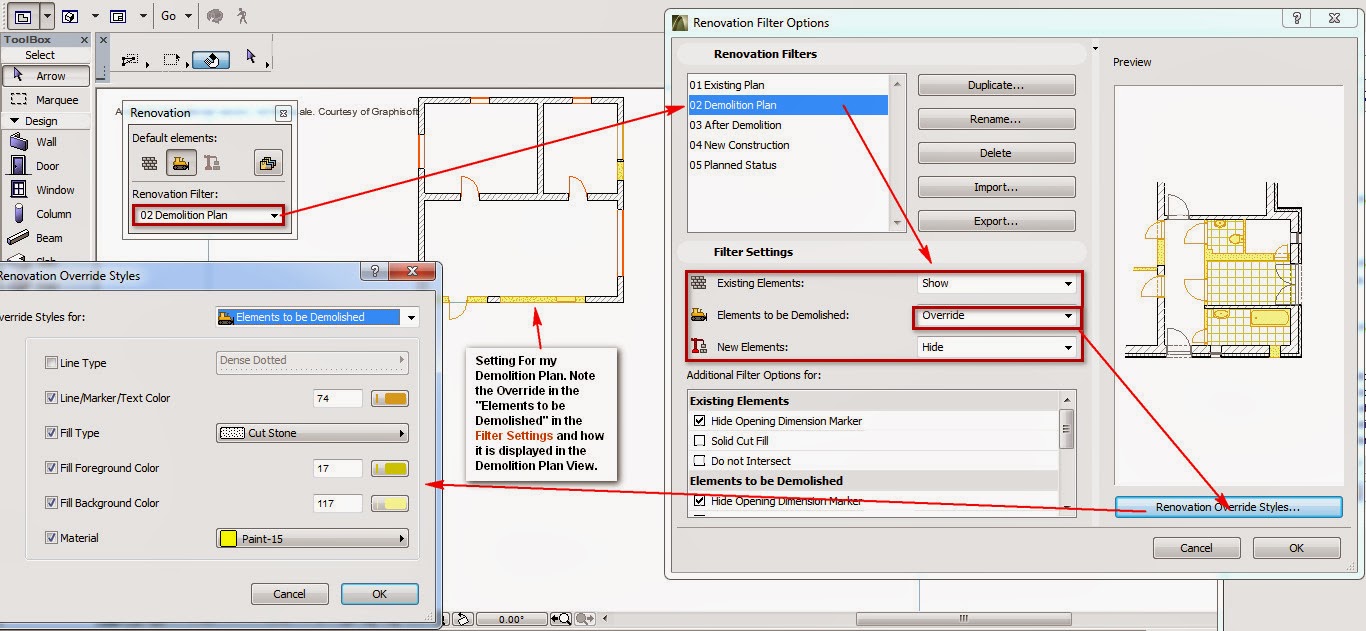This screenshot has width=1366, height=631.
Task: Select the Column tool
Action: click(x=45, y=213)
